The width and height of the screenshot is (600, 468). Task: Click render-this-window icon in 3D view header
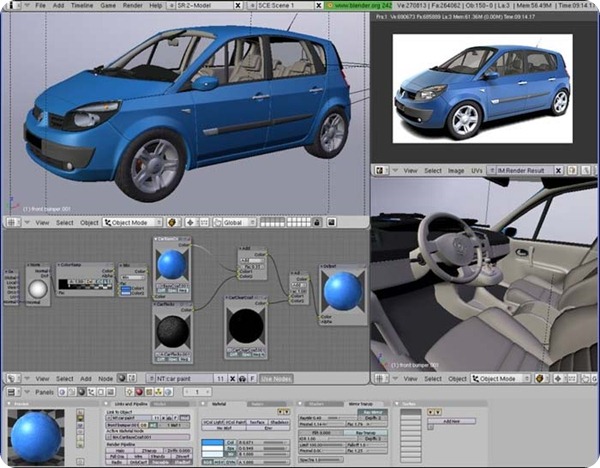[331, 222]
